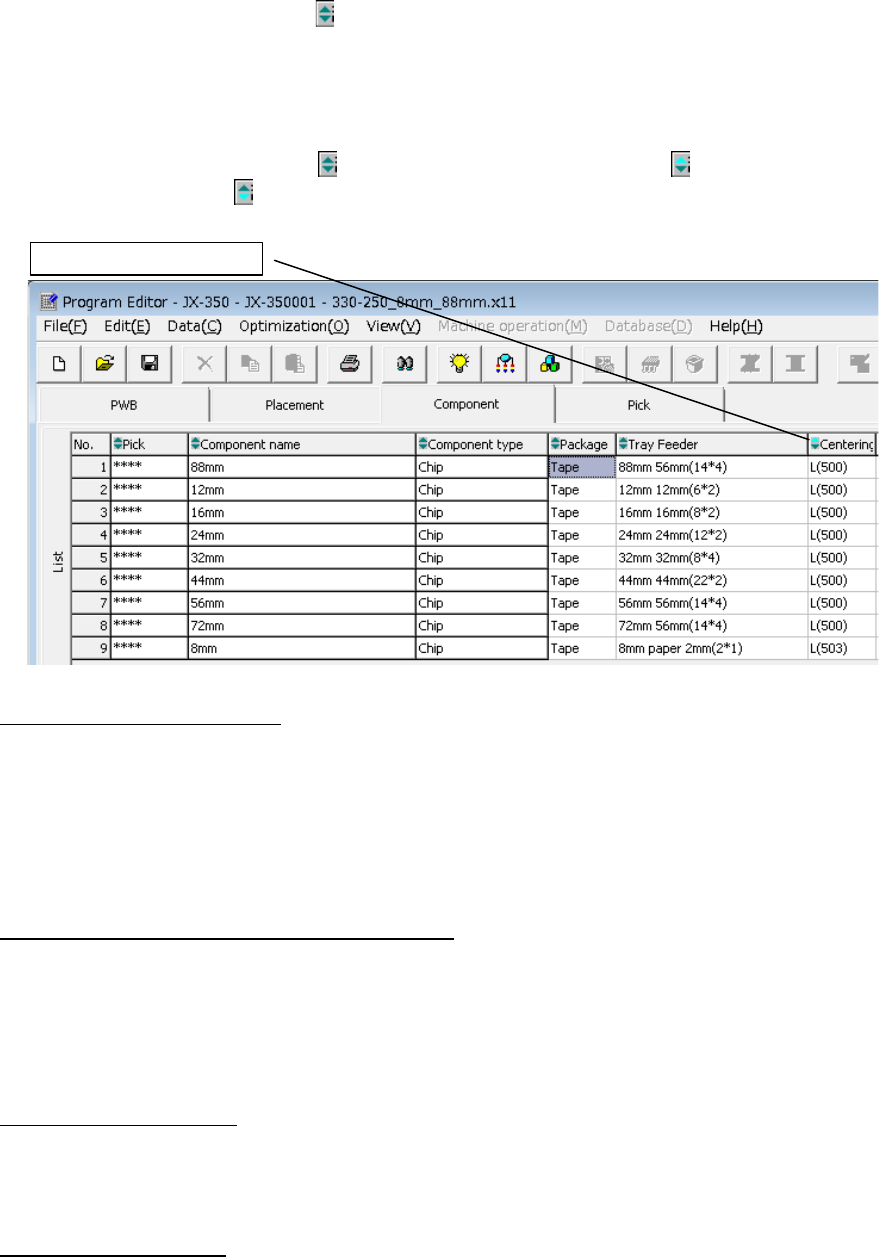Select component name cell 56mm
The image size is (879, 1257).
(302, 603)
